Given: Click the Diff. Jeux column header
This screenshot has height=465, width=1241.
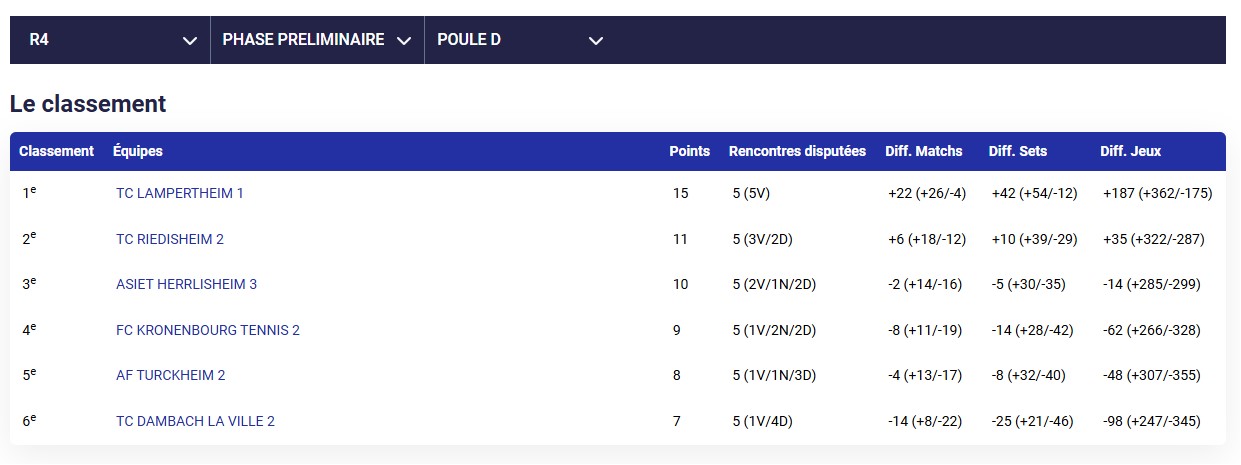Looking at the screenshot, I should coord(1131,151).
